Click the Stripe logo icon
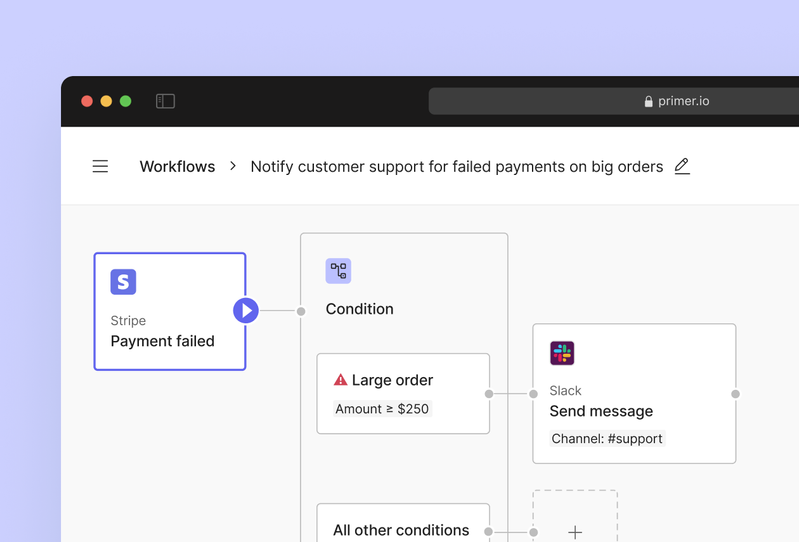 point(123,282)
